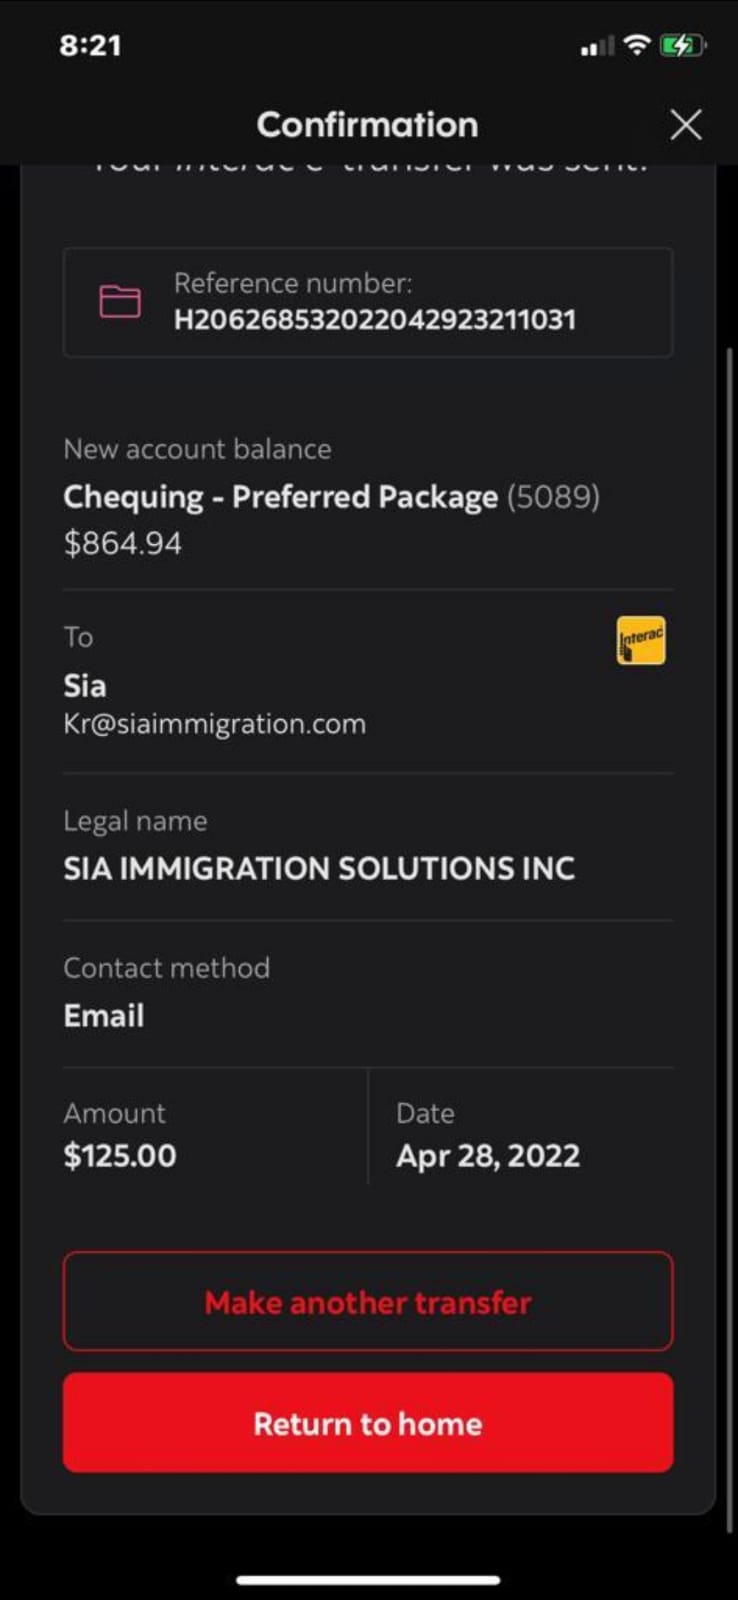Tap the home indicator bar at bottom
This screenshot has height=1600, width=738.
368,1580
